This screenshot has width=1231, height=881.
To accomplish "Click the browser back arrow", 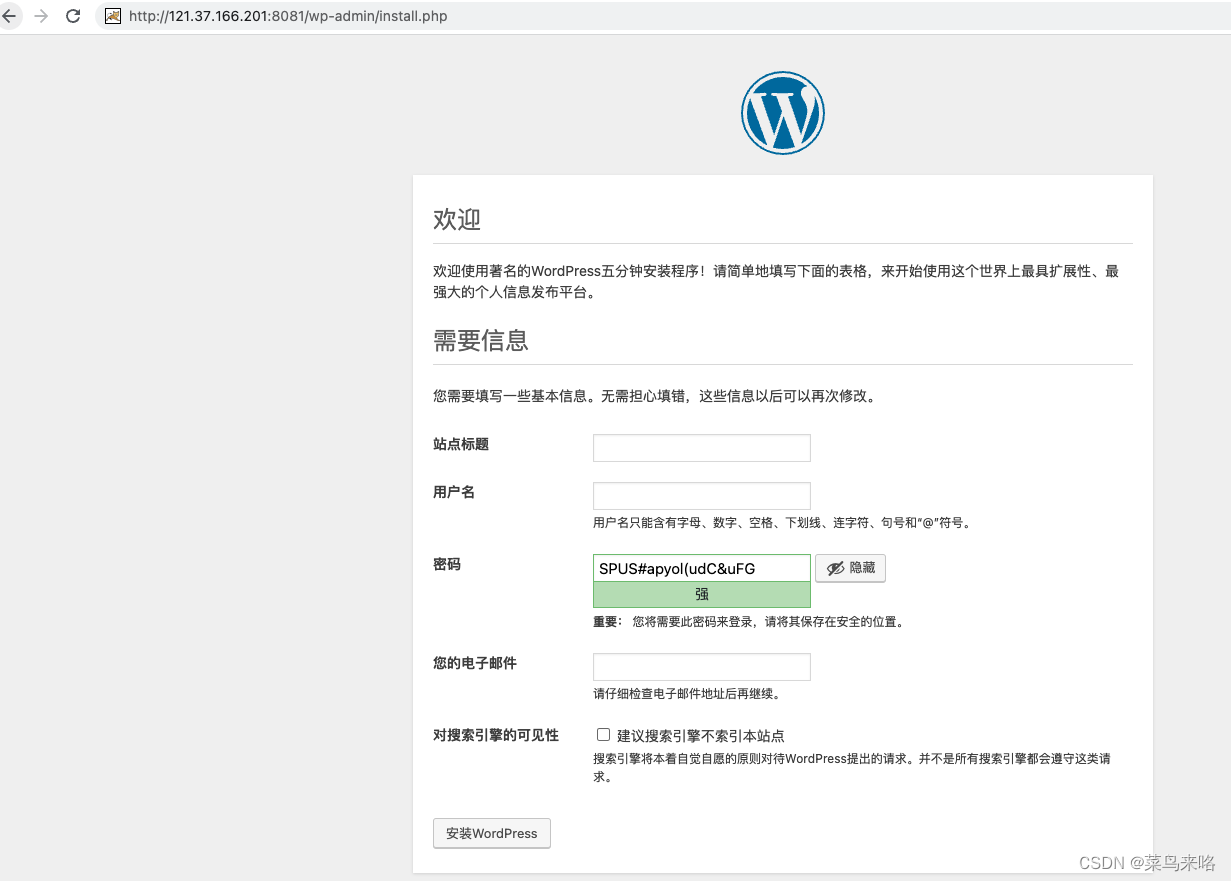I will (10, 16).
